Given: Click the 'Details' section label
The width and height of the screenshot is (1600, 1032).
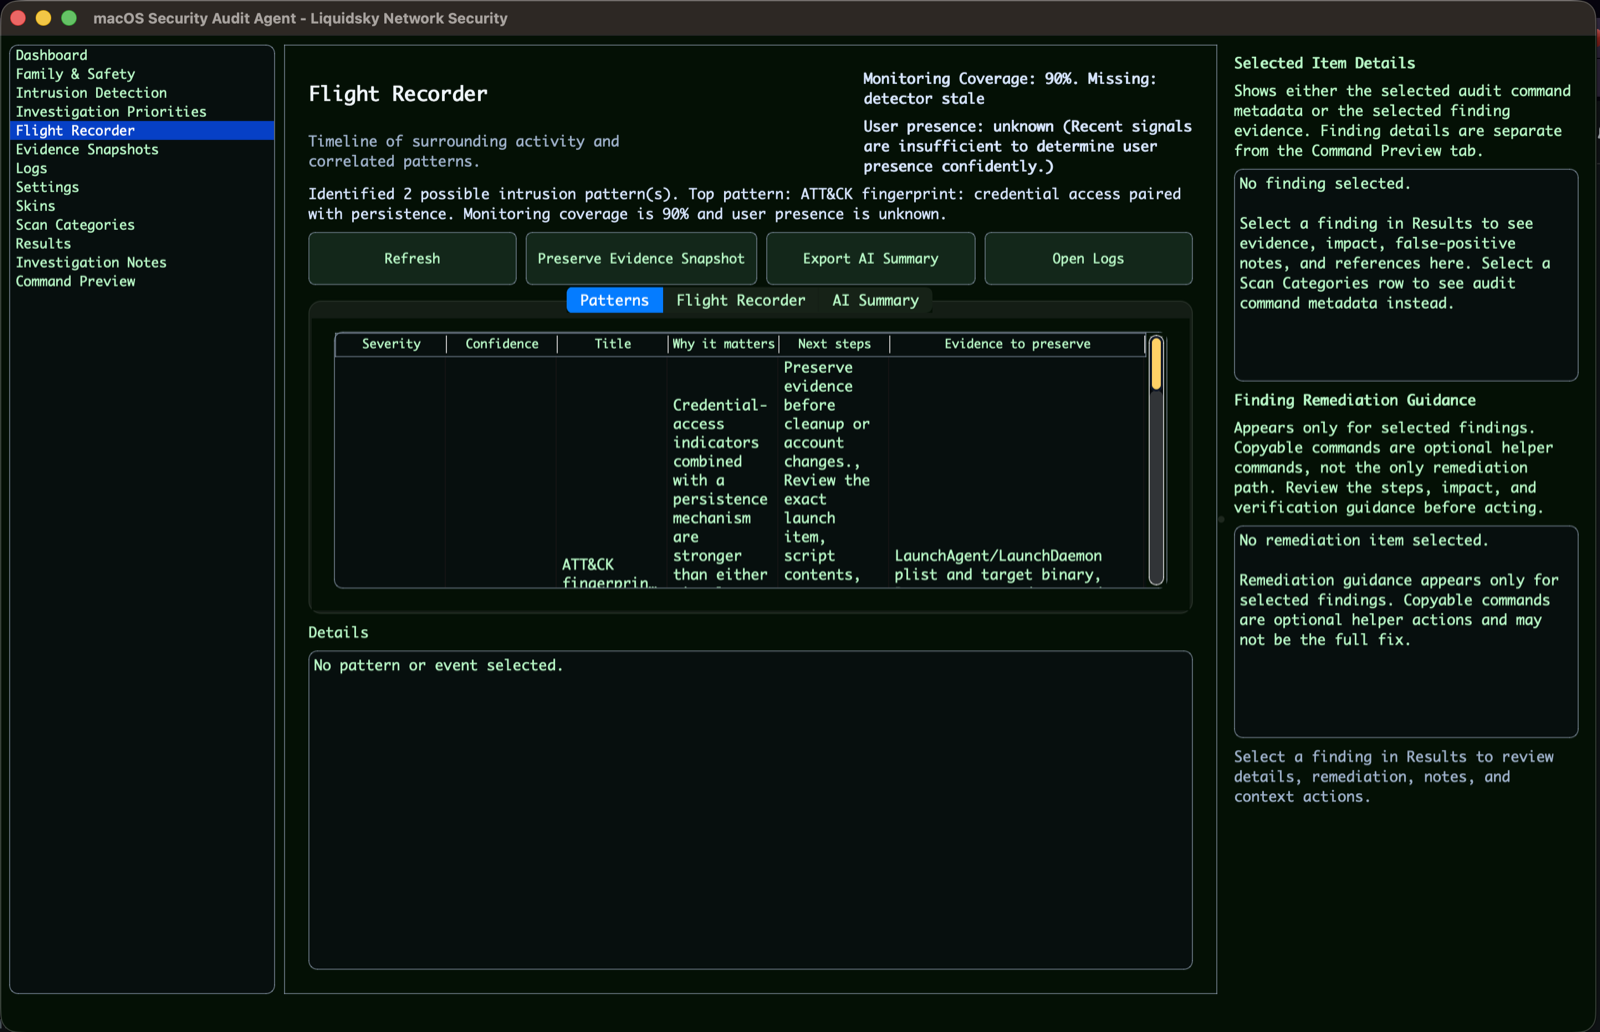Looking at the screenshot, I should (x=338, y=632).
